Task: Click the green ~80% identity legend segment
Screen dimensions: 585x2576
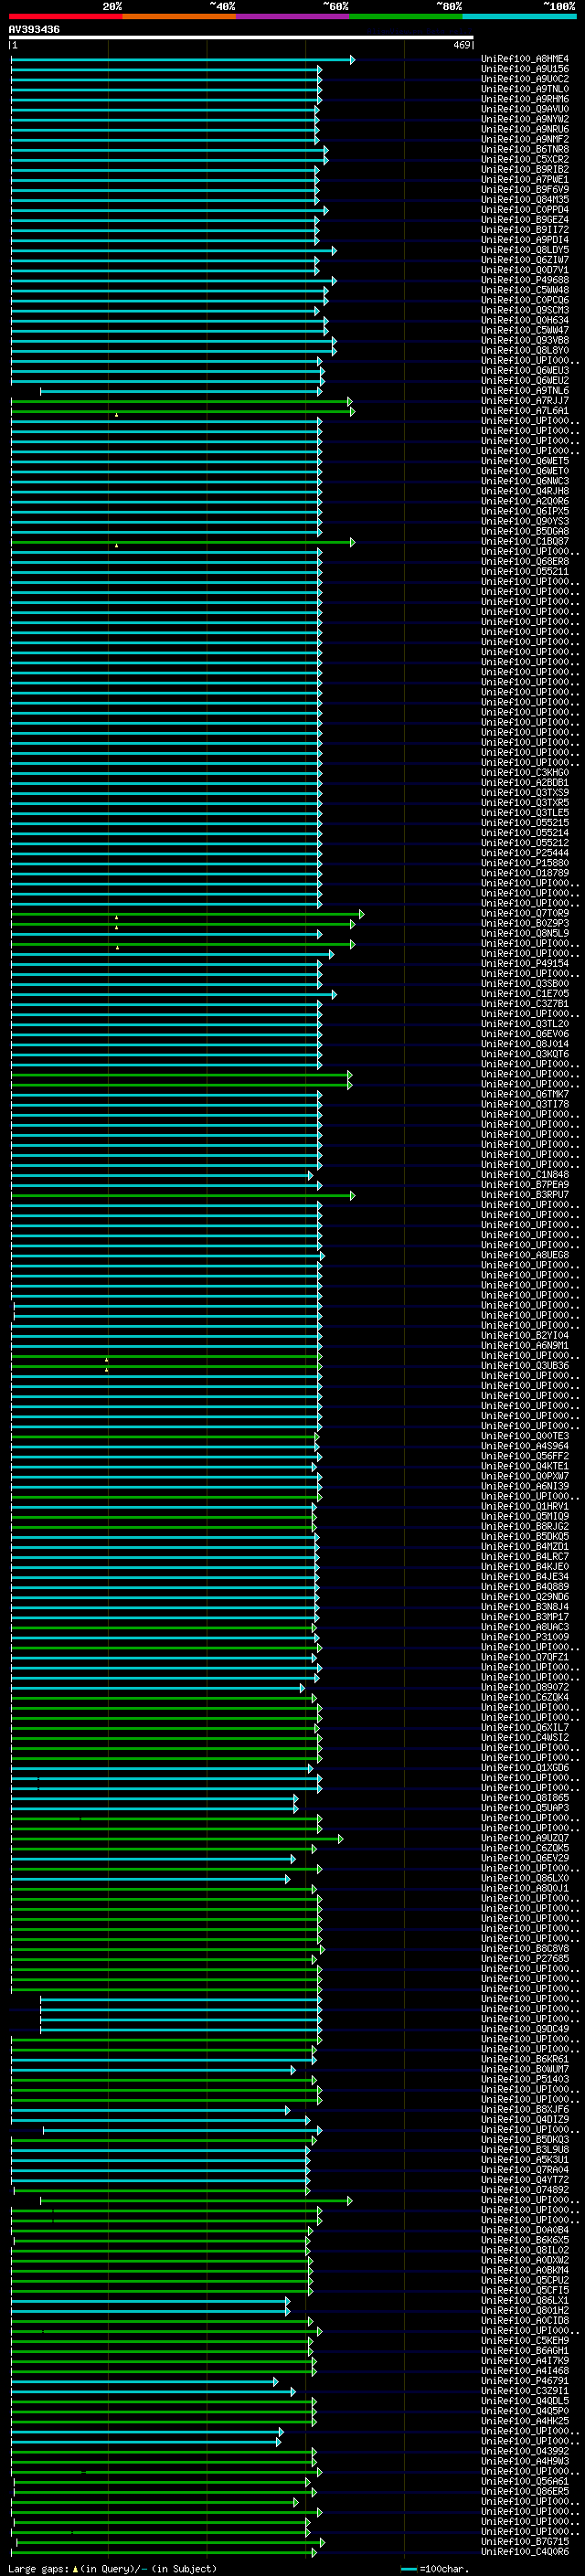Action: tap(406, 16)
